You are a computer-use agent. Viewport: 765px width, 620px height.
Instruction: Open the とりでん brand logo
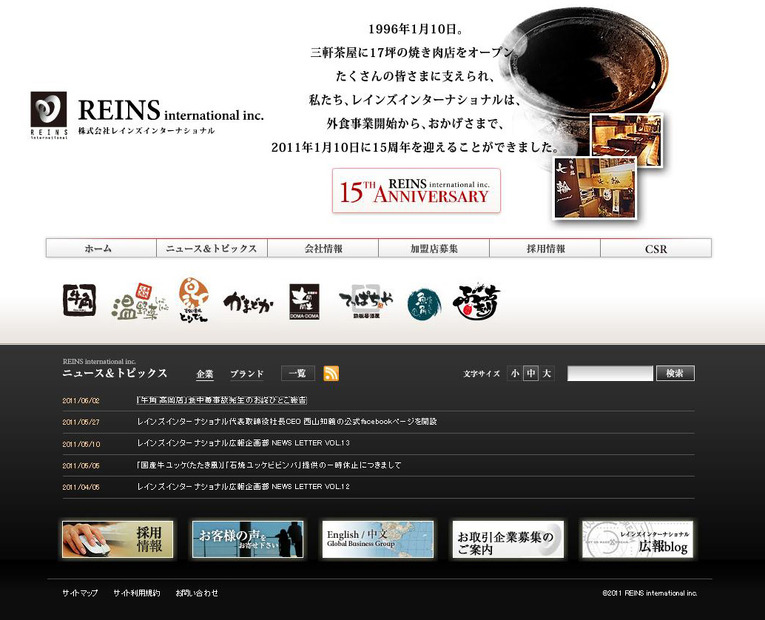pyautogui.click(x=193, y=300)
